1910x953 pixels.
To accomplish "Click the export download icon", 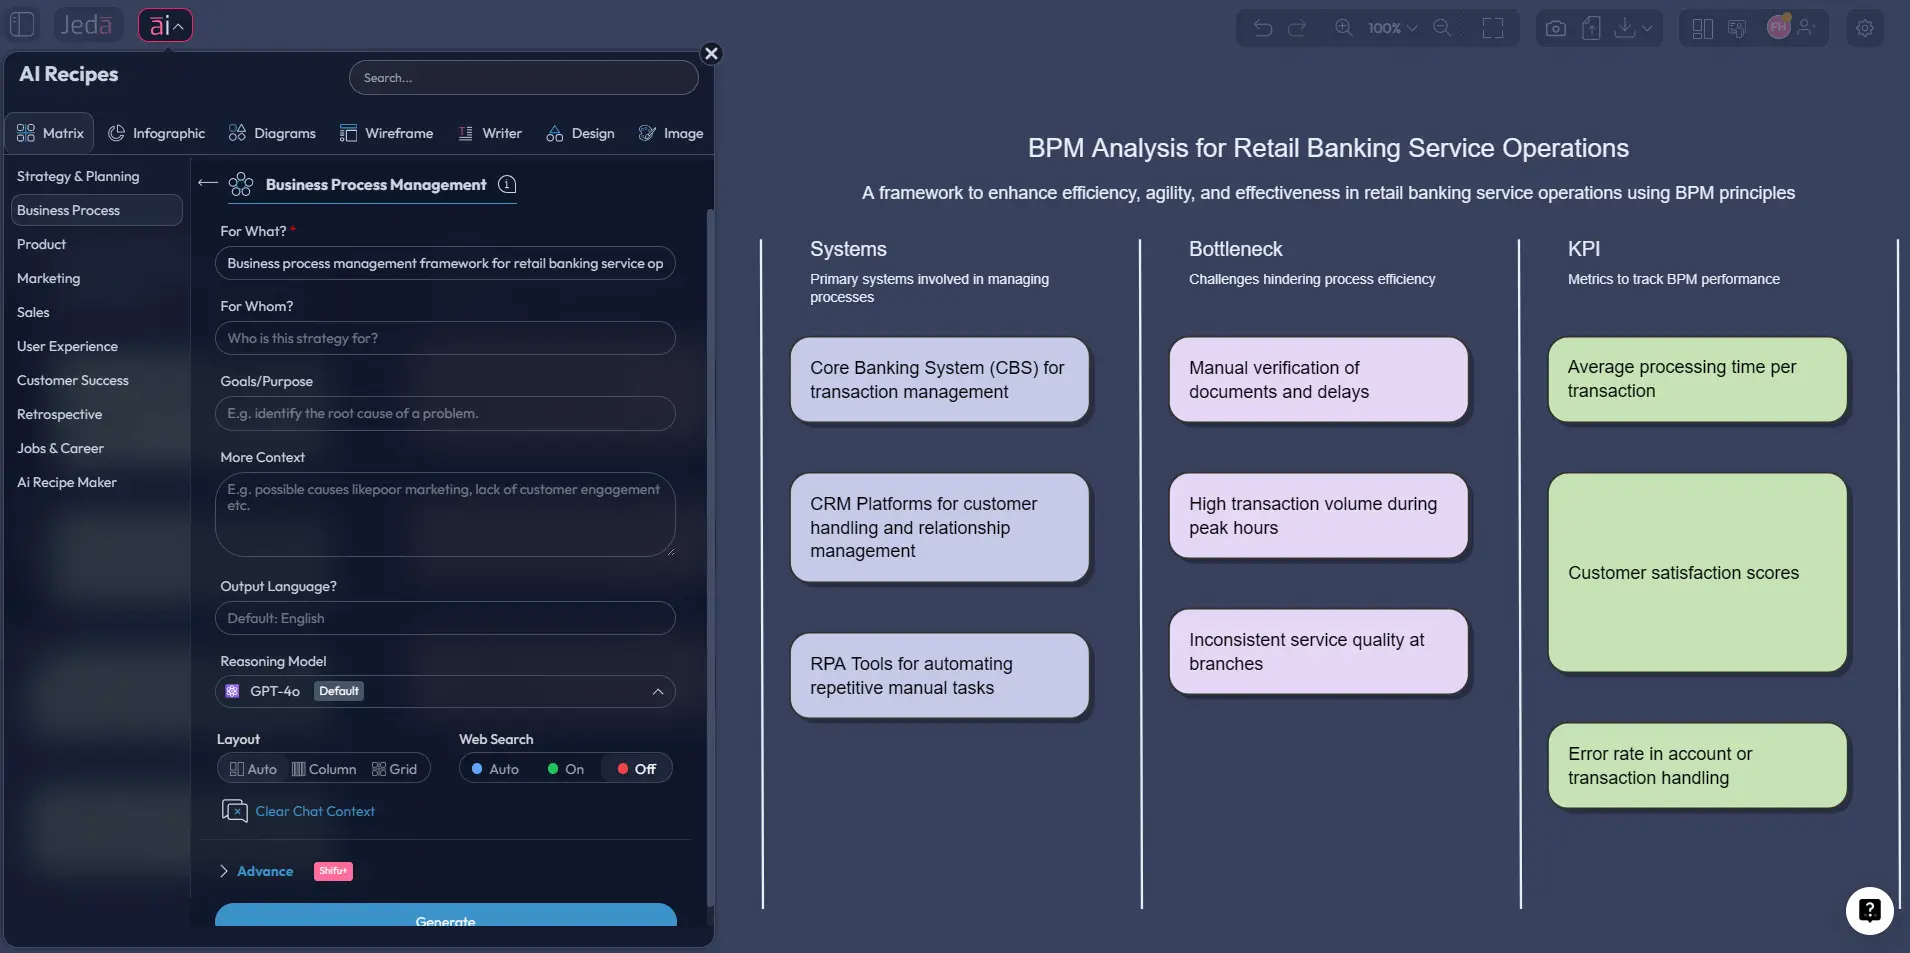I will coord(1625,27).
